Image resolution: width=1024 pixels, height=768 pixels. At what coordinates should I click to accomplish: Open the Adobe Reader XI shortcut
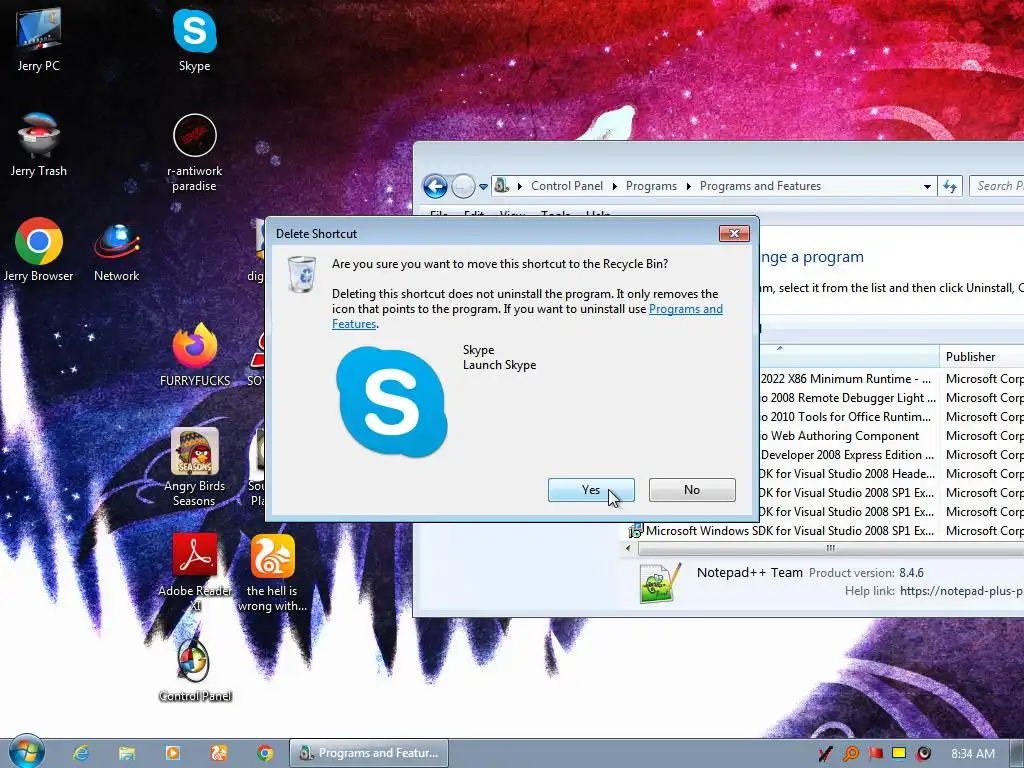[195, 572]
